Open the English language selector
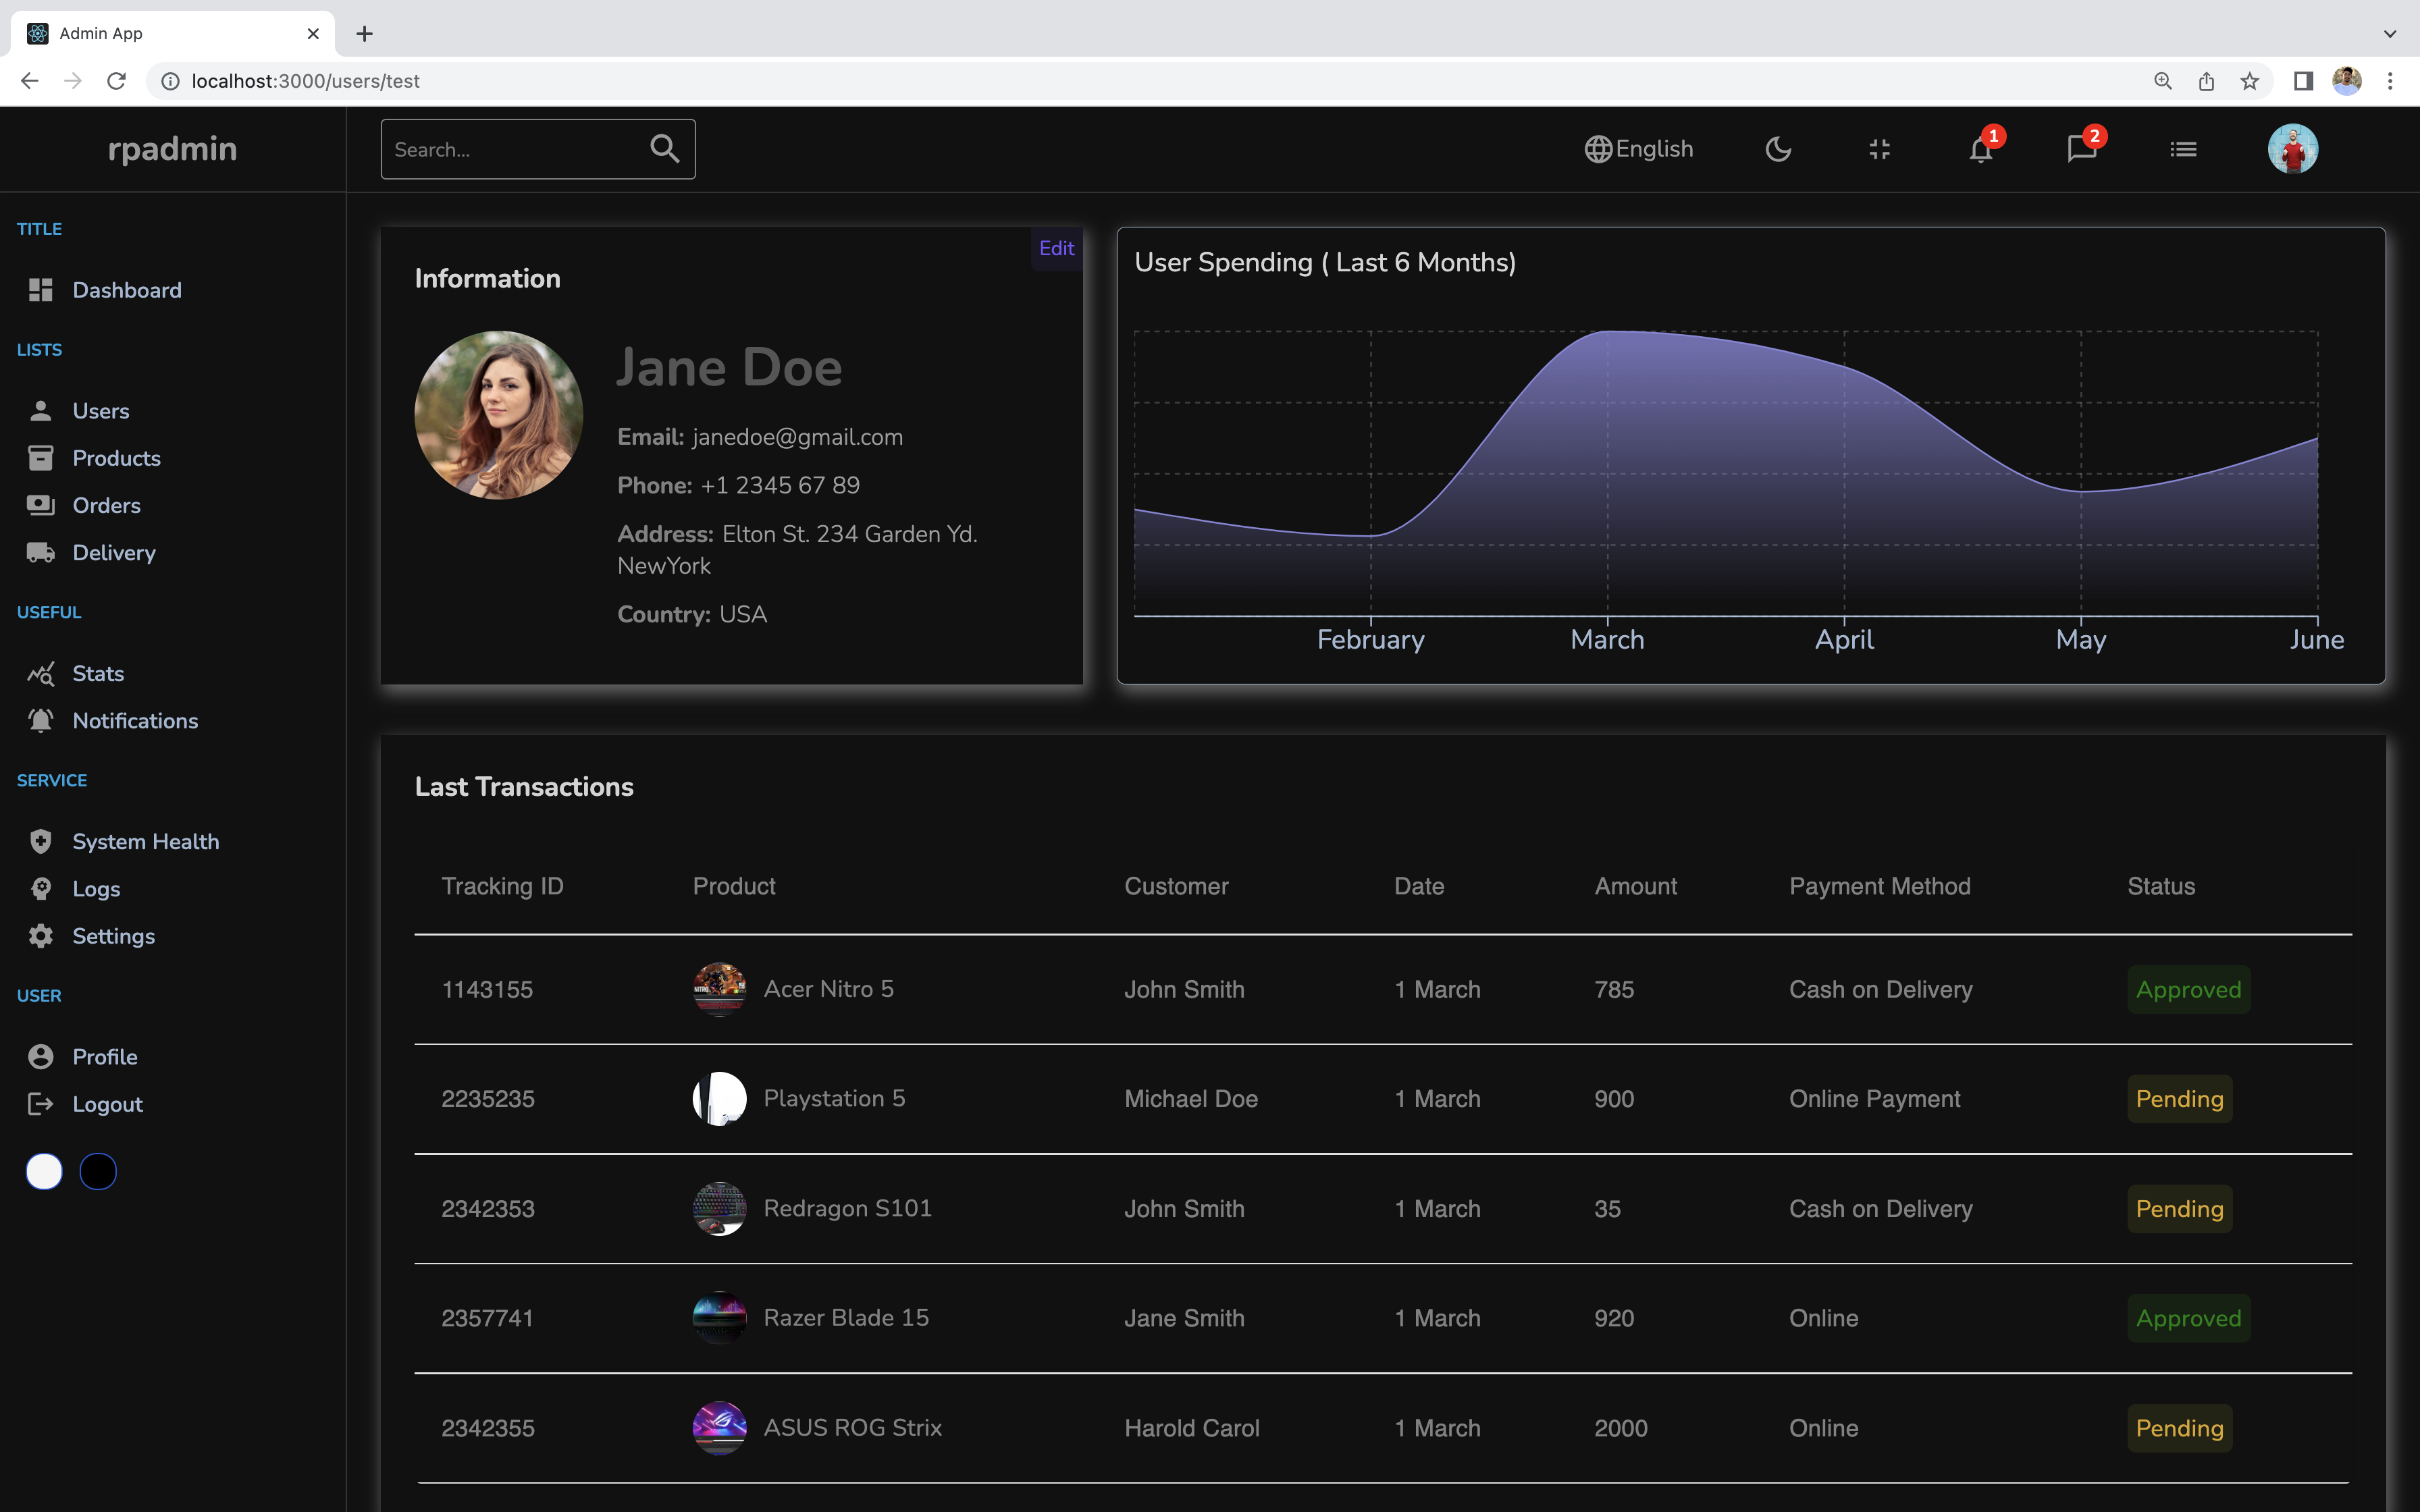 coord(1638,149)
